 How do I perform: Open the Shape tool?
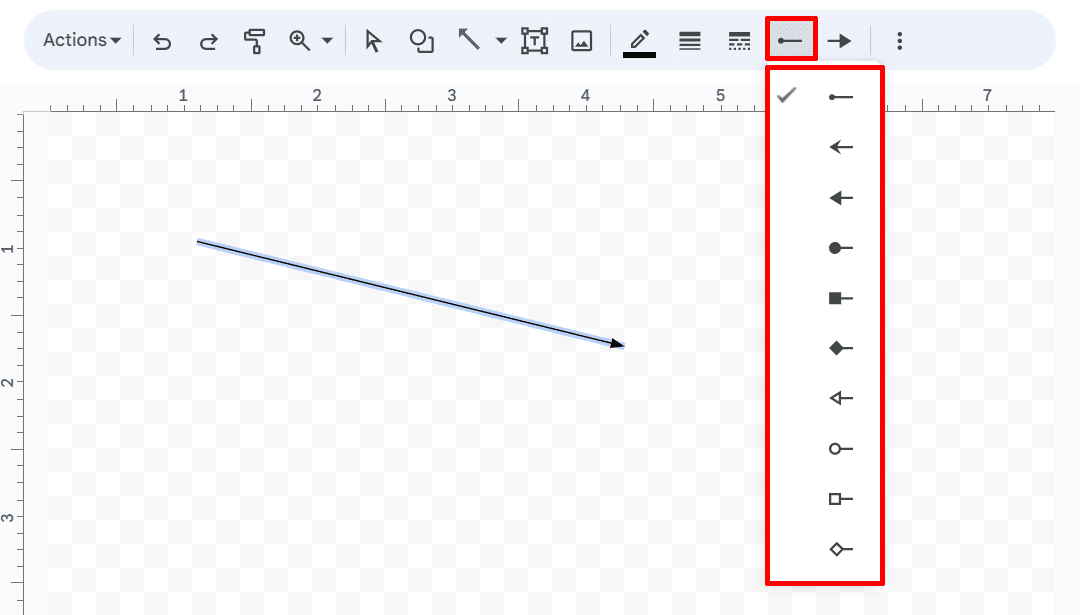click(421, 40)
